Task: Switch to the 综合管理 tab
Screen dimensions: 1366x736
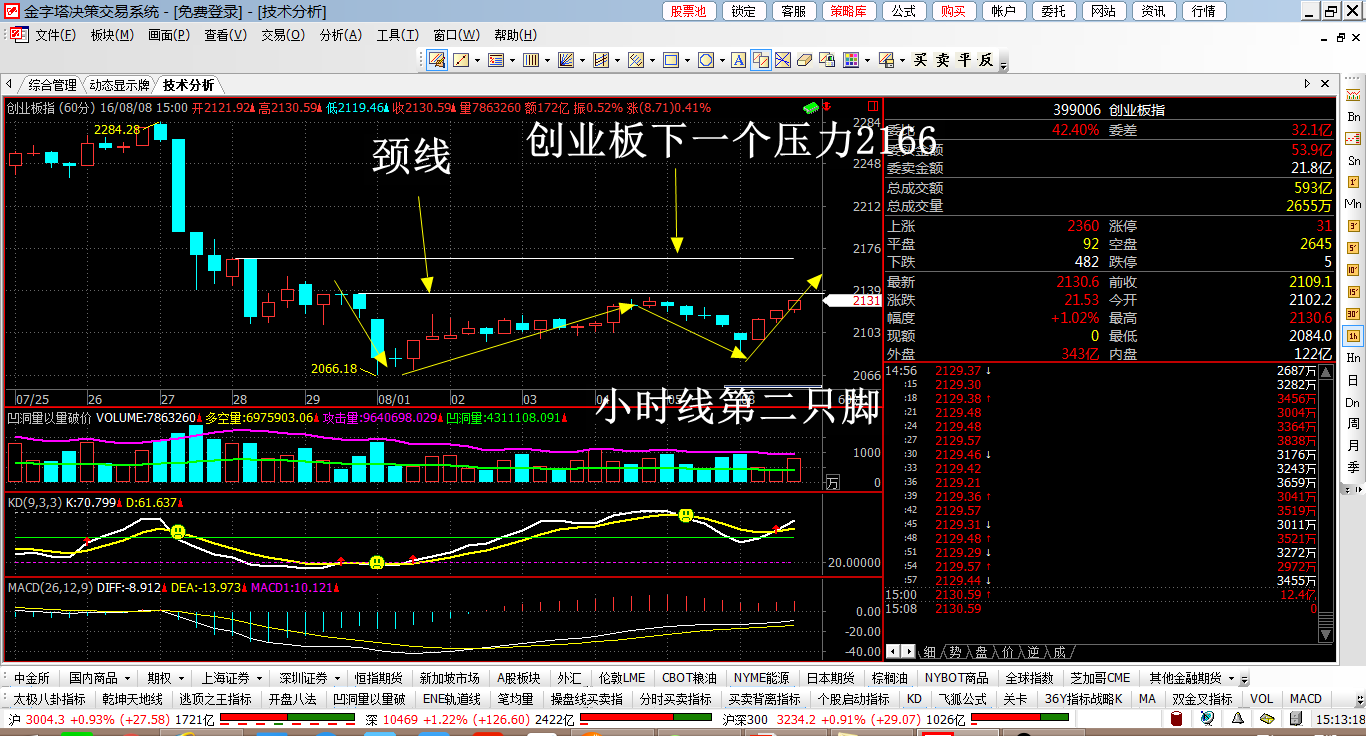Action: coord(52,85)
